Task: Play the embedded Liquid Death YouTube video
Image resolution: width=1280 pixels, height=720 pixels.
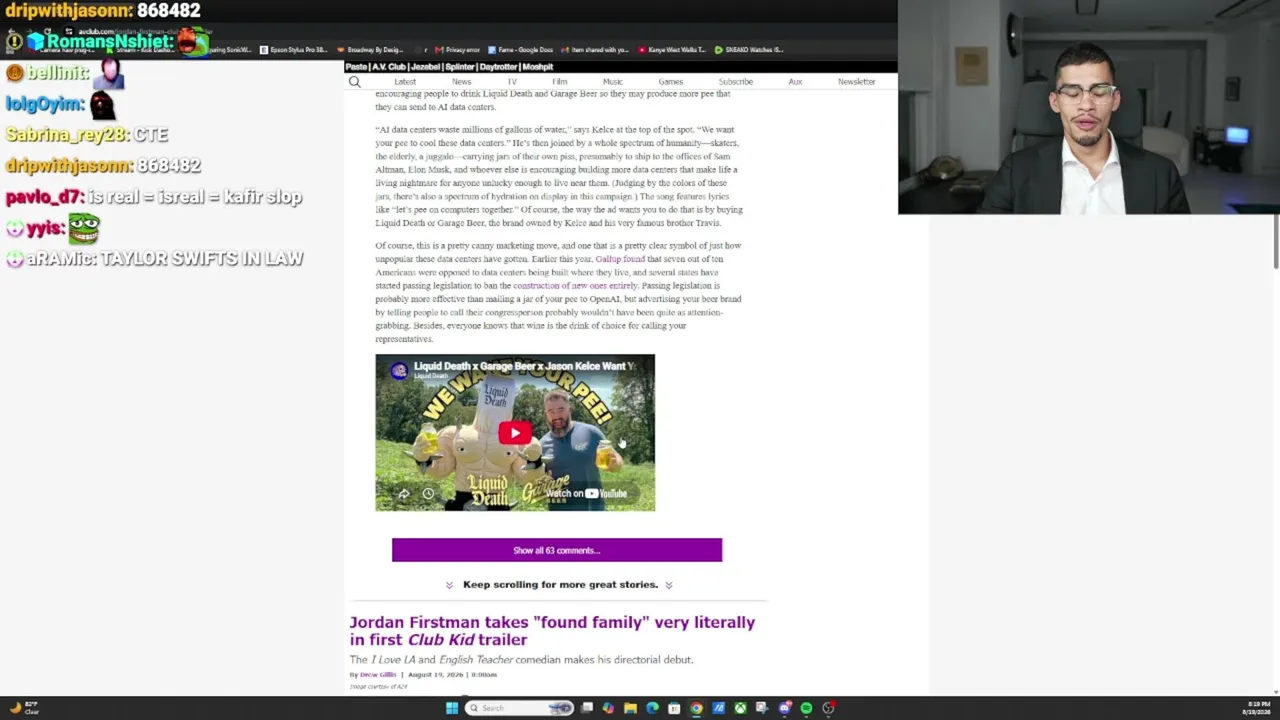Action: click(515, 433)
